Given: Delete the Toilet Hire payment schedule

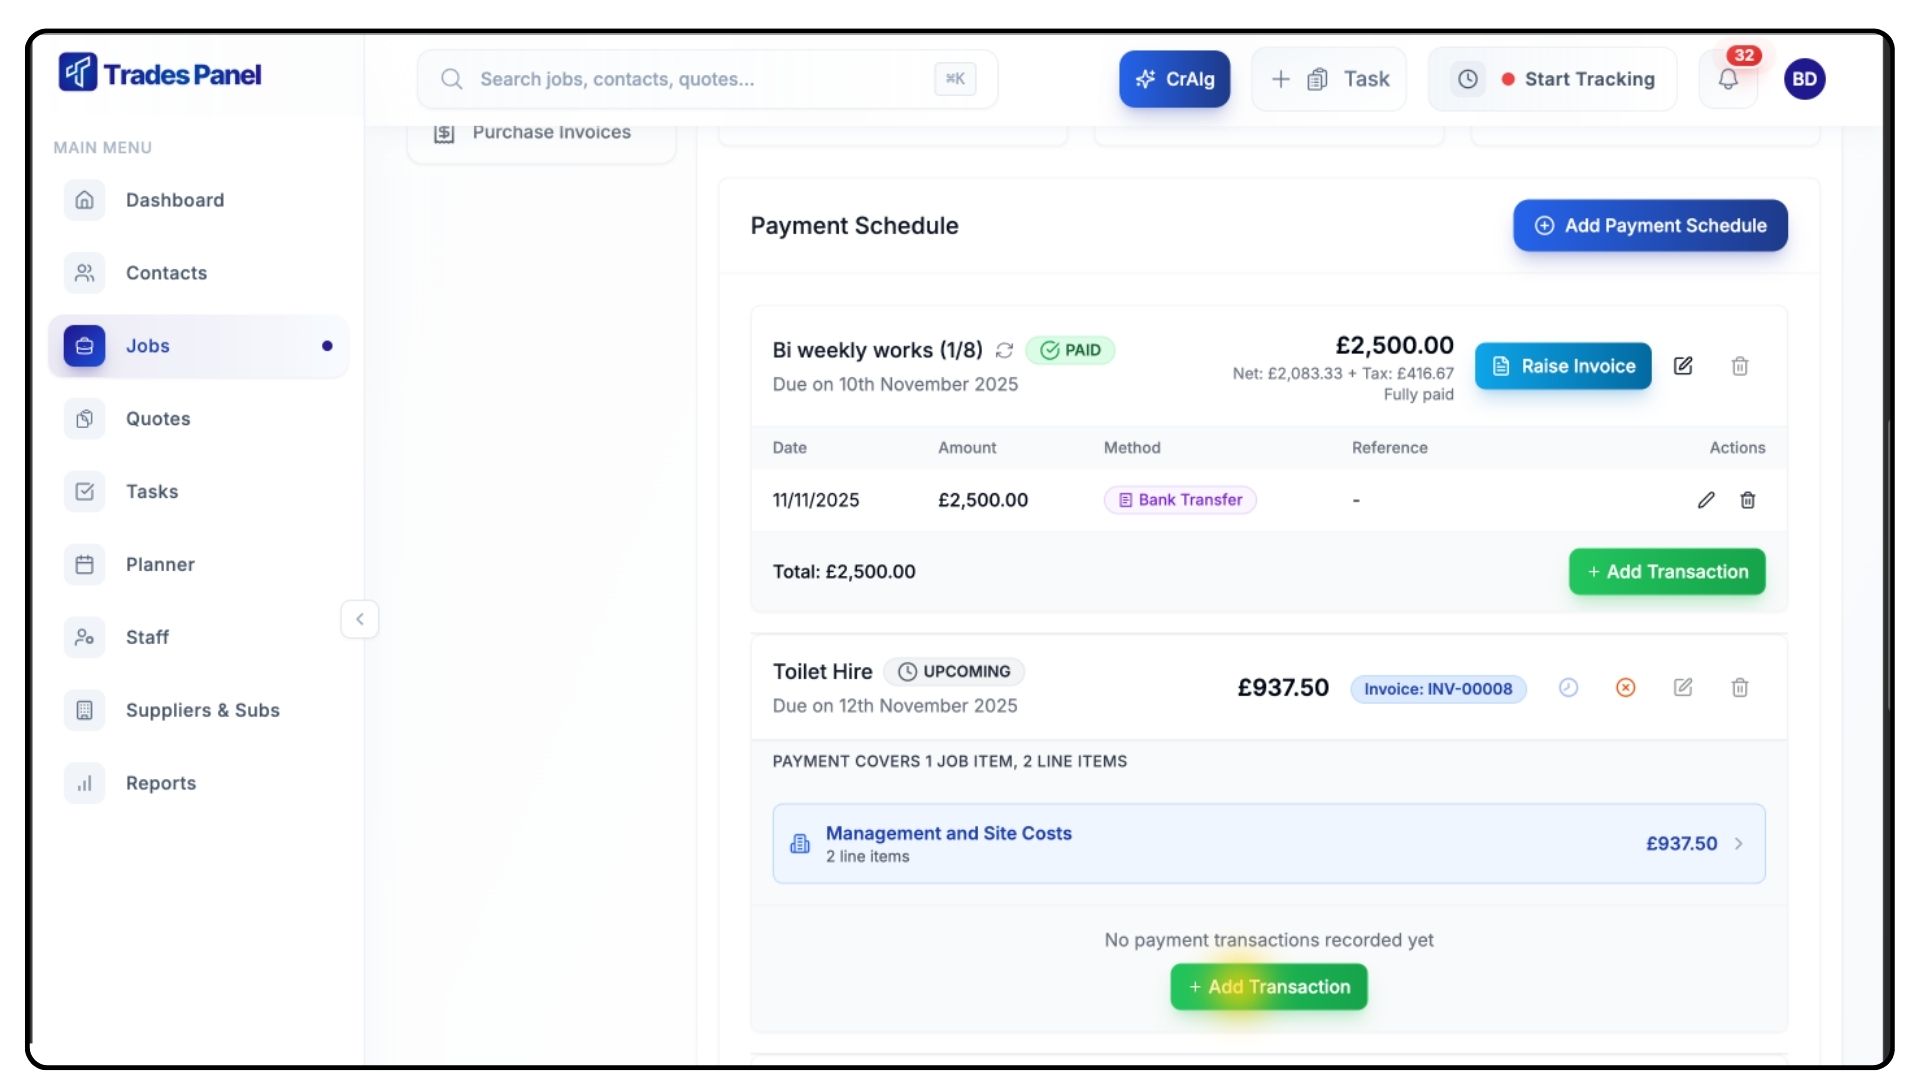Looking at the screenshot, I should 1740,688.
